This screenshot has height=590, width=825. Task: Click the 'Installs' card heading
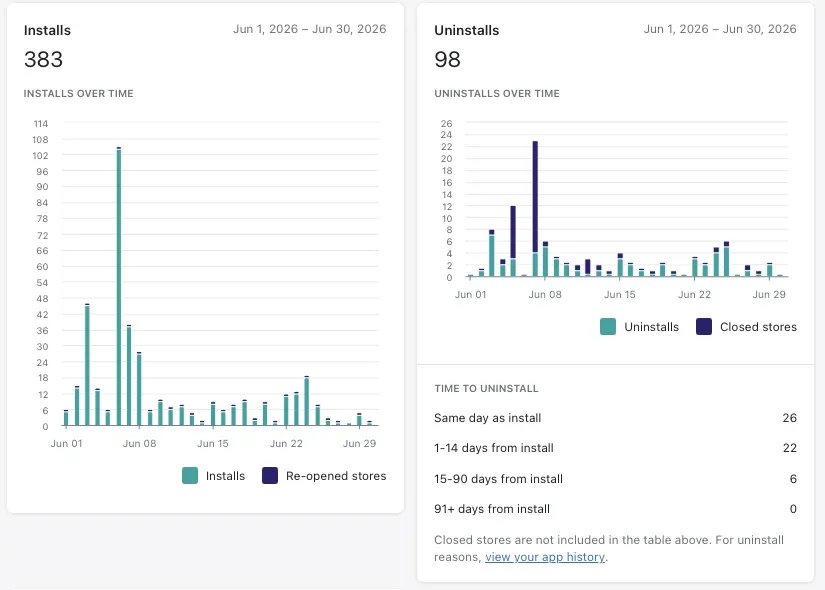tap(47, 31)
